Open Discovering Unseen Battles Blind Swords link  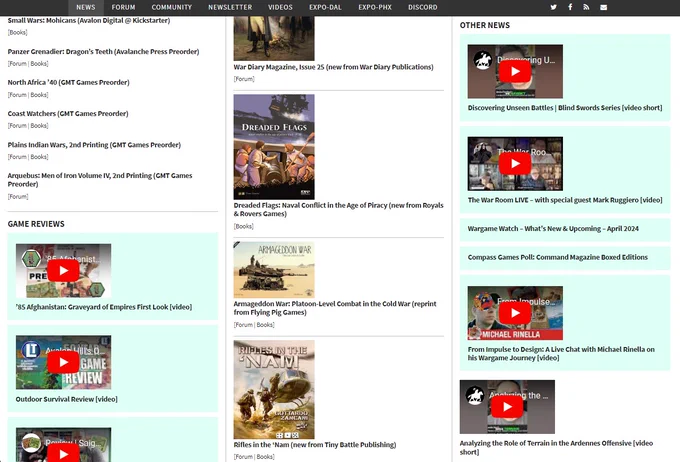click(x=565, y=108)
